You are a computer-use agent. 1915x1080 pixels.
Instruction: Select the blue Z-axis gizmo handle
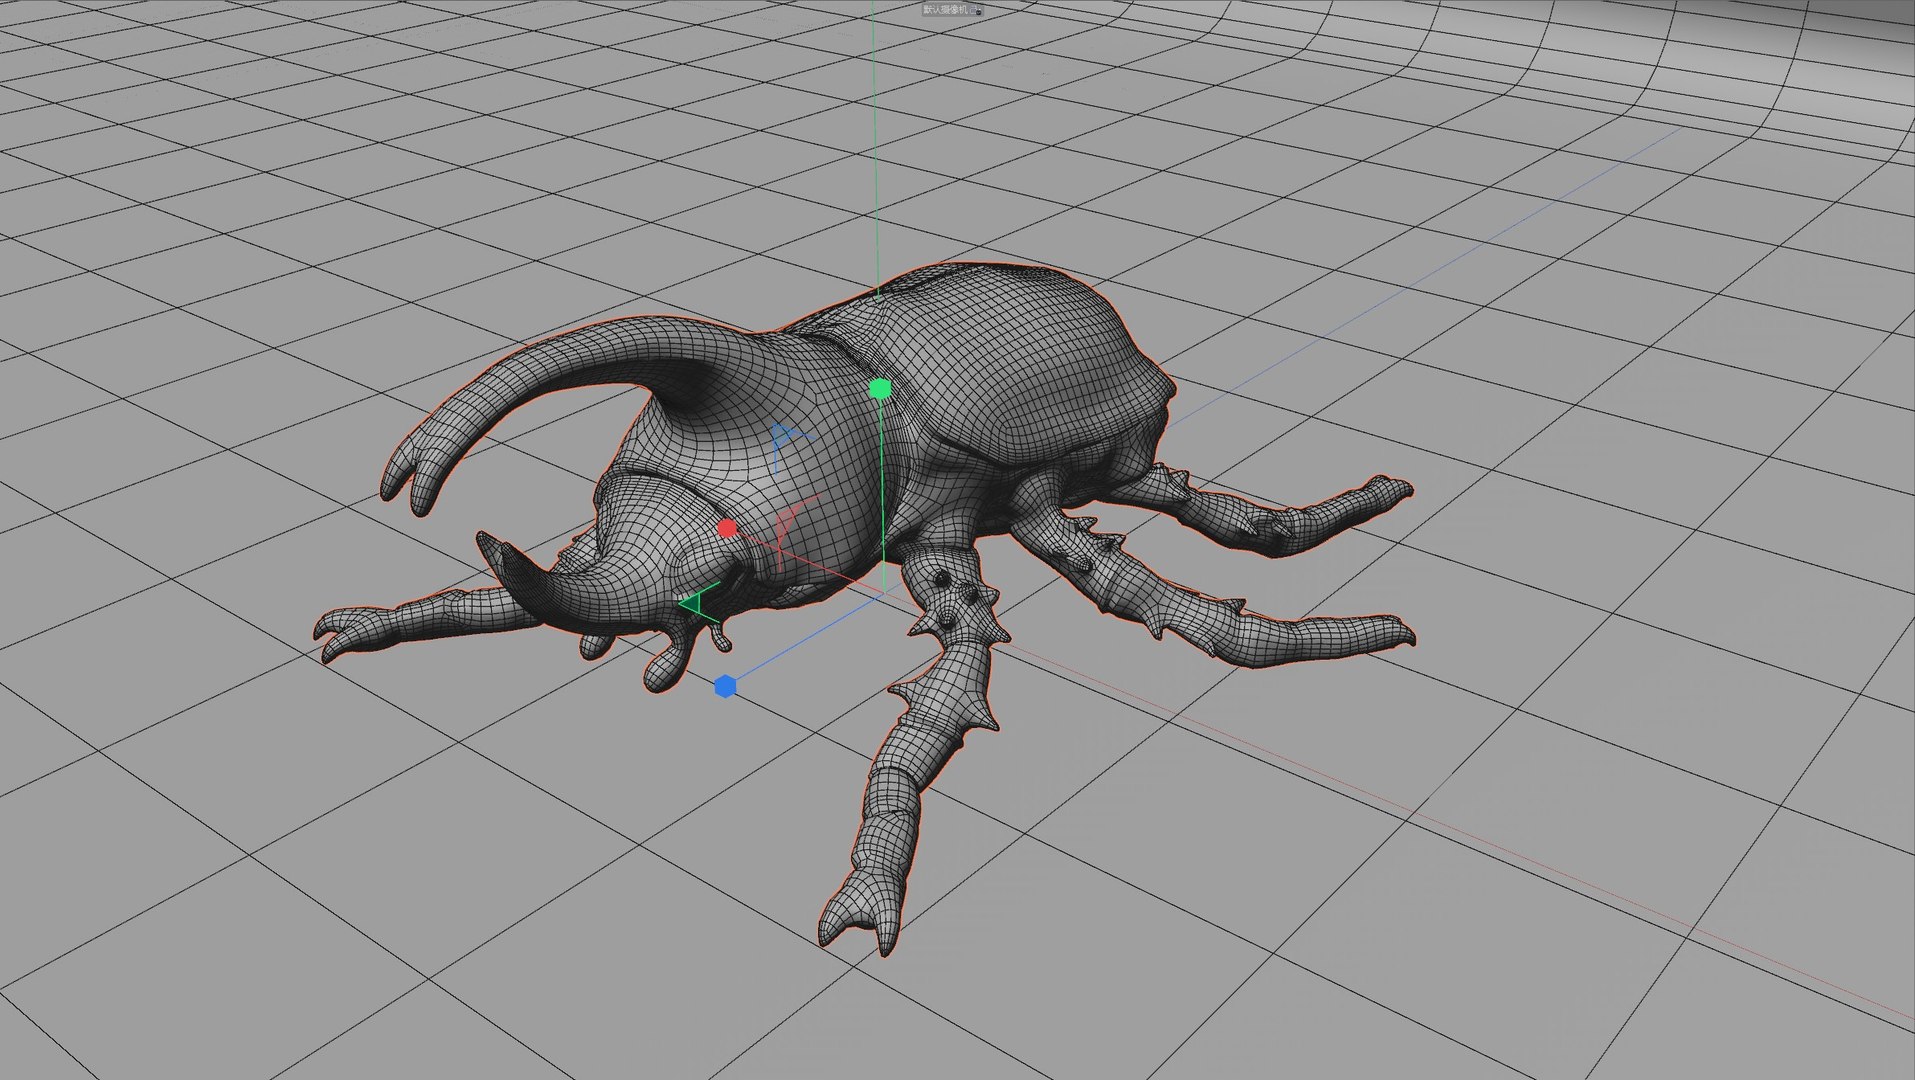coord(726,686)
